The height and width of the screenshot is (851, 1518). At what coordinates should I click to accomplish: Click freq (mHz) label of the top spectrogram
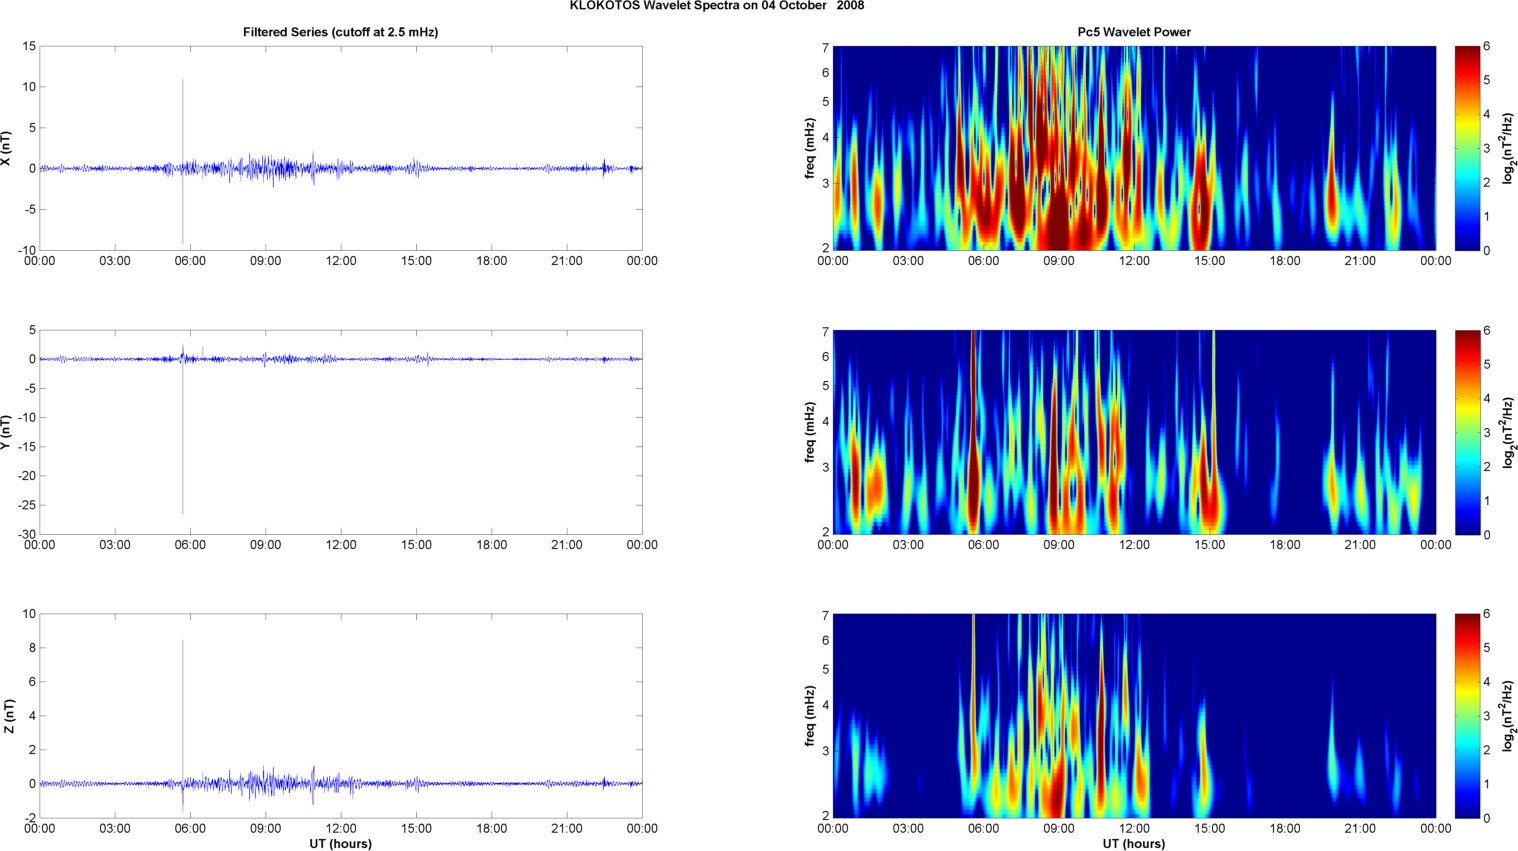click(x=809, y=148)
